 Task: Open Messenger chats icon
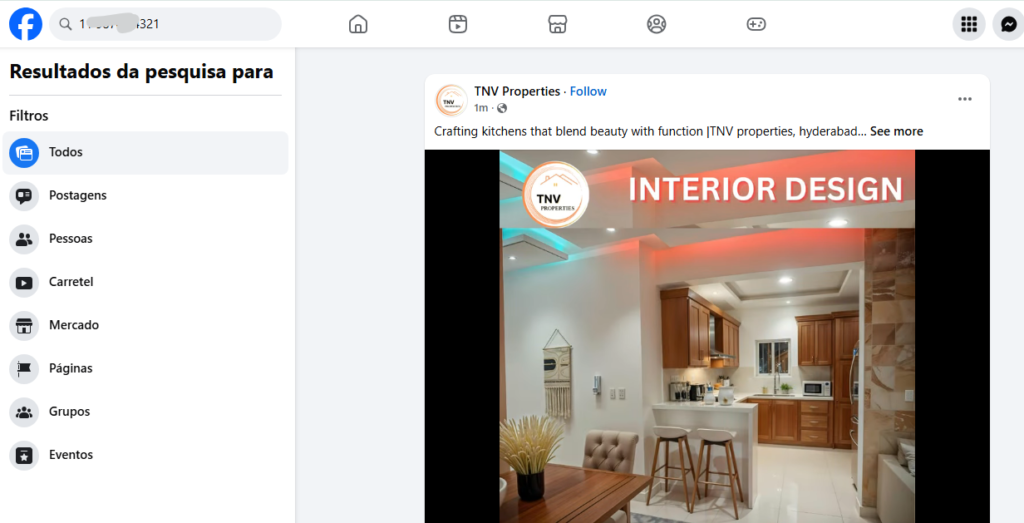[1008, 24]
